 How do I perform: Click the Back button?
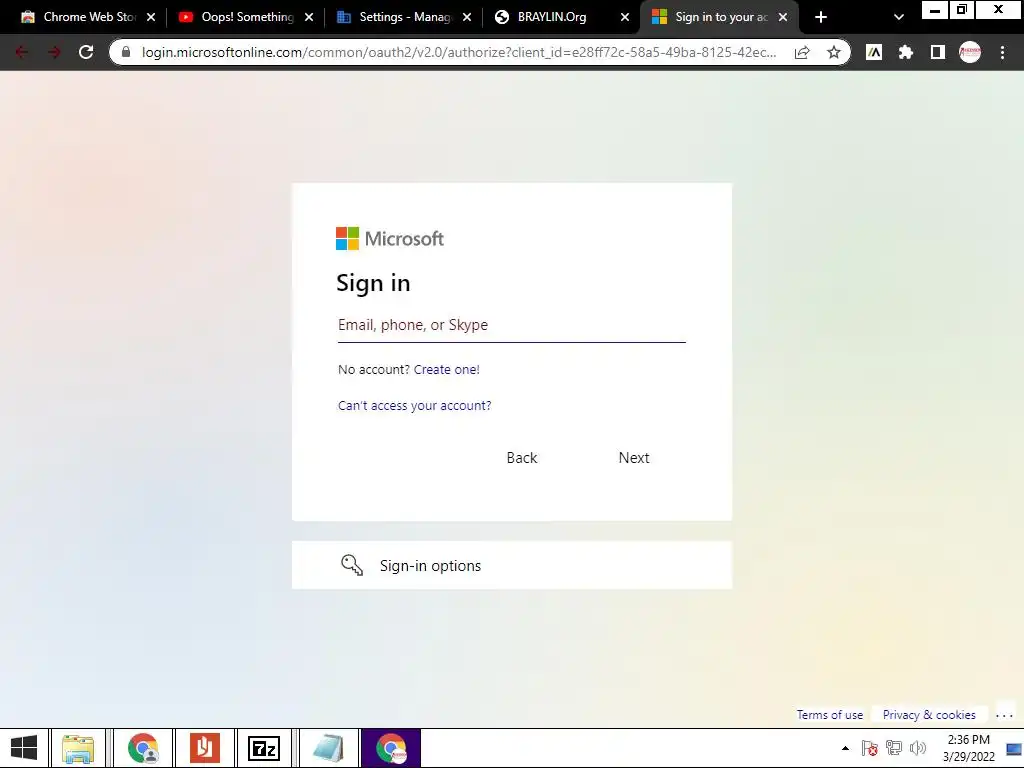[x=522, y=458]
